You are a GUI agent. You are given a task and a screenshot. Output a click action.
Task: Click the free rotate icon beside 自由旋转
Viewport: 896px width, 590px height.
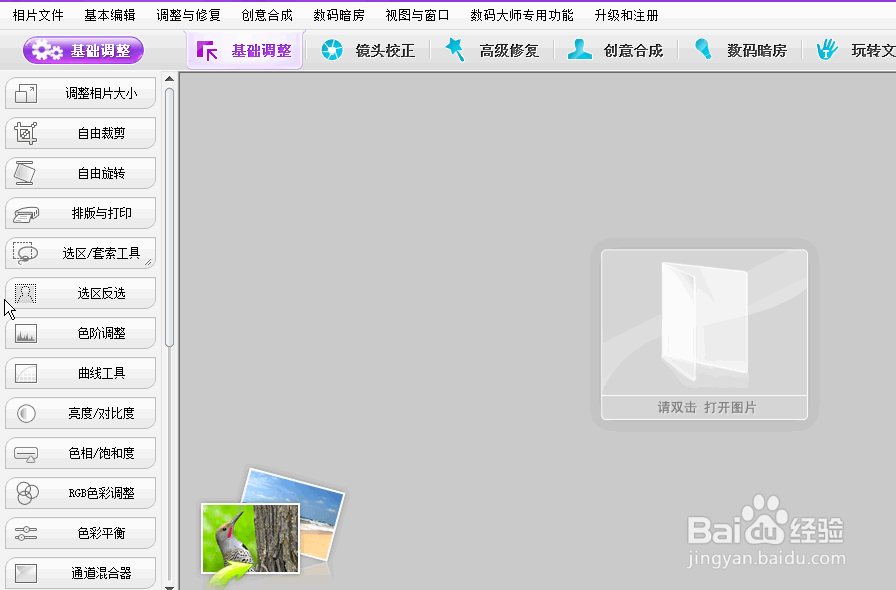pyautogui.click(x=25, y=173)
